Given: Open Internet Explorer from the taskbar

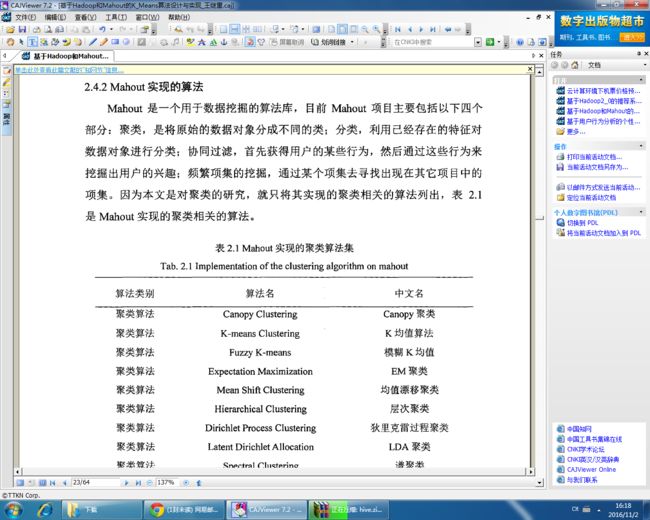Looking at the screenshot, I should [x=44, y=510].
